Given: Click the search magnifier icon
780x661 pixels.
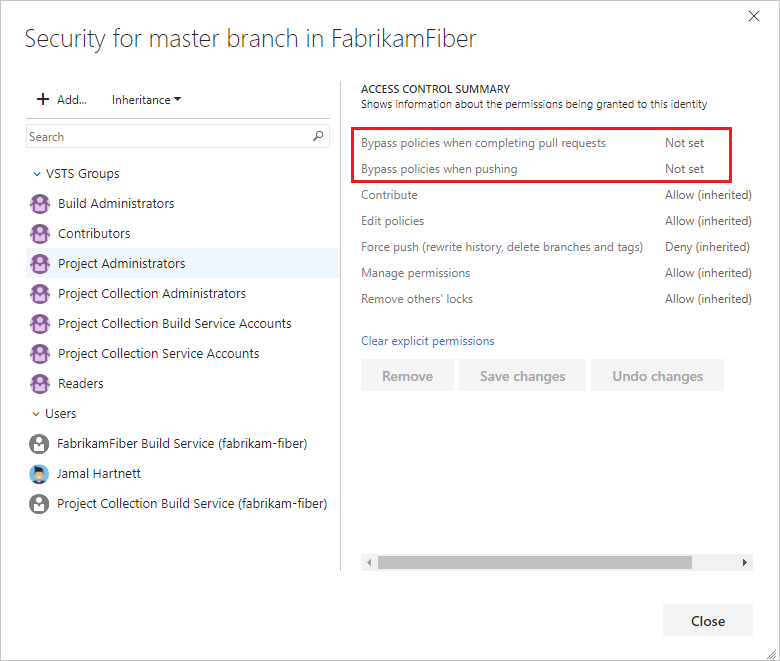Looking at the screenshot, I should [x=318, y=136].
